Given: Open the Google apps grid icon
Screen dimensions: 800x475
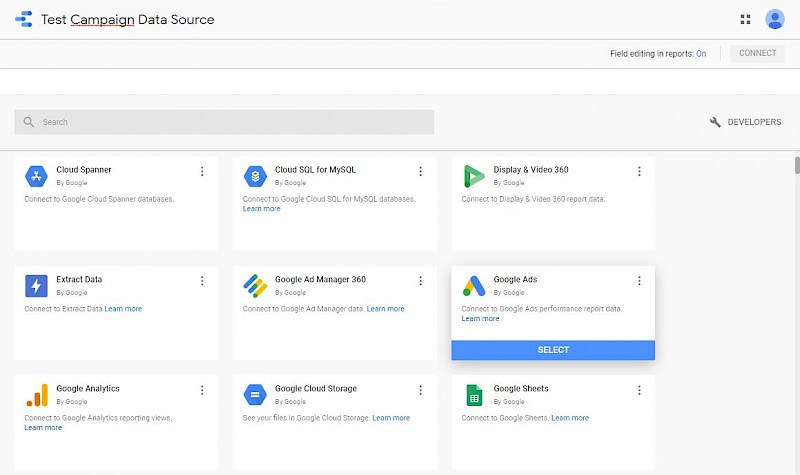Looking at the screenshot, I should pos(745,19).
